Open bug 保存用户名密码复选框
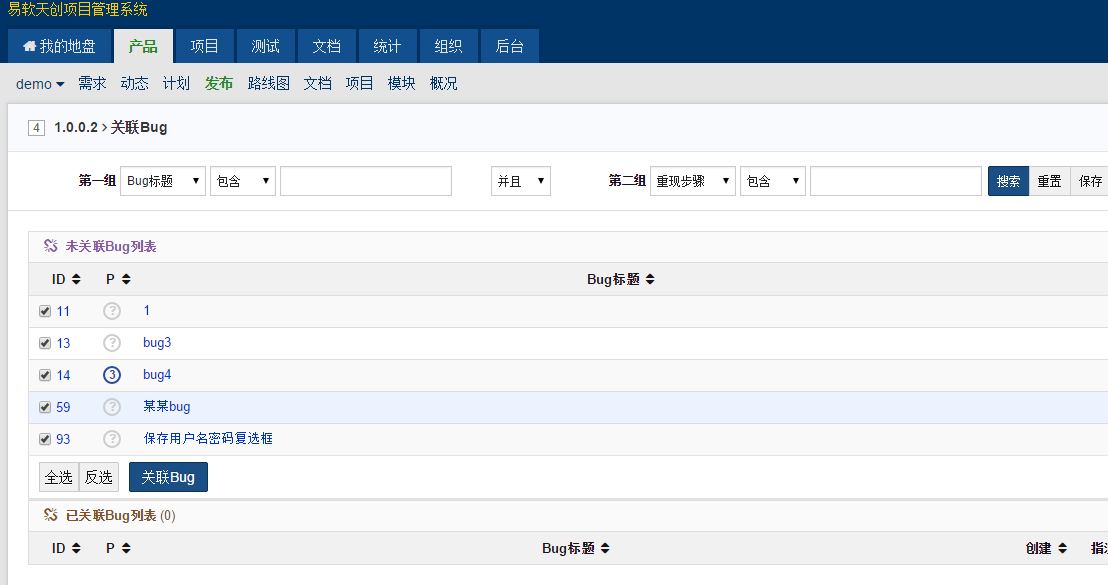 click(x=208, y=438)
